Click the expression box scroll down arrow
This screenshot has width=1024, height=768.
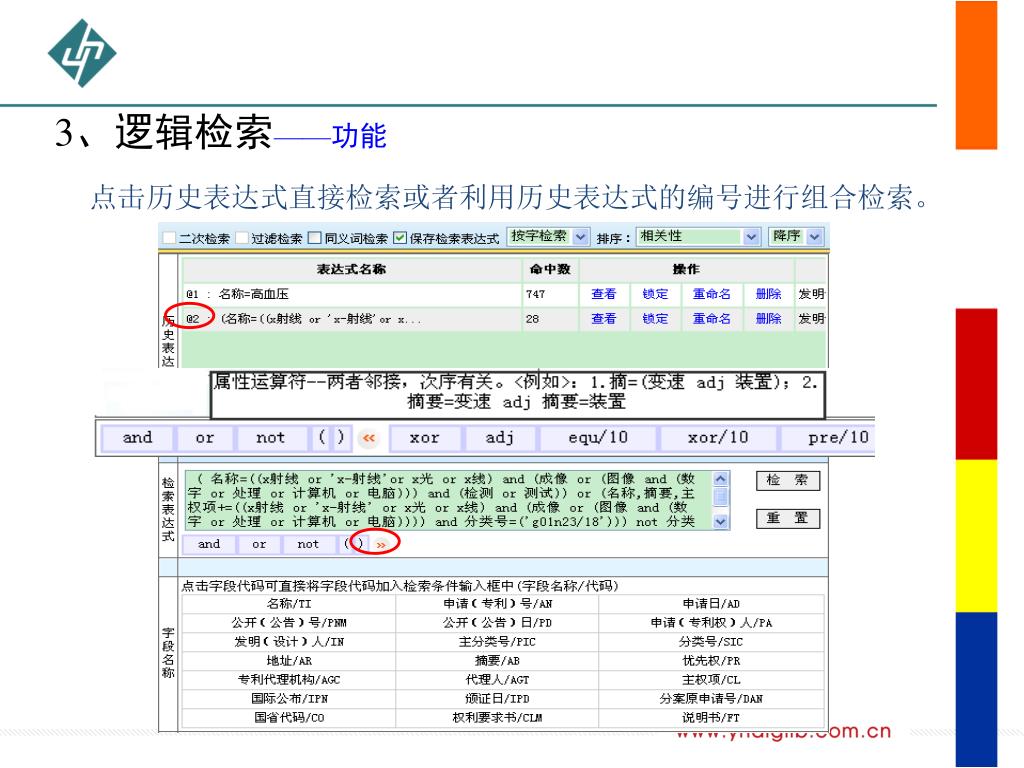[720, 521]
